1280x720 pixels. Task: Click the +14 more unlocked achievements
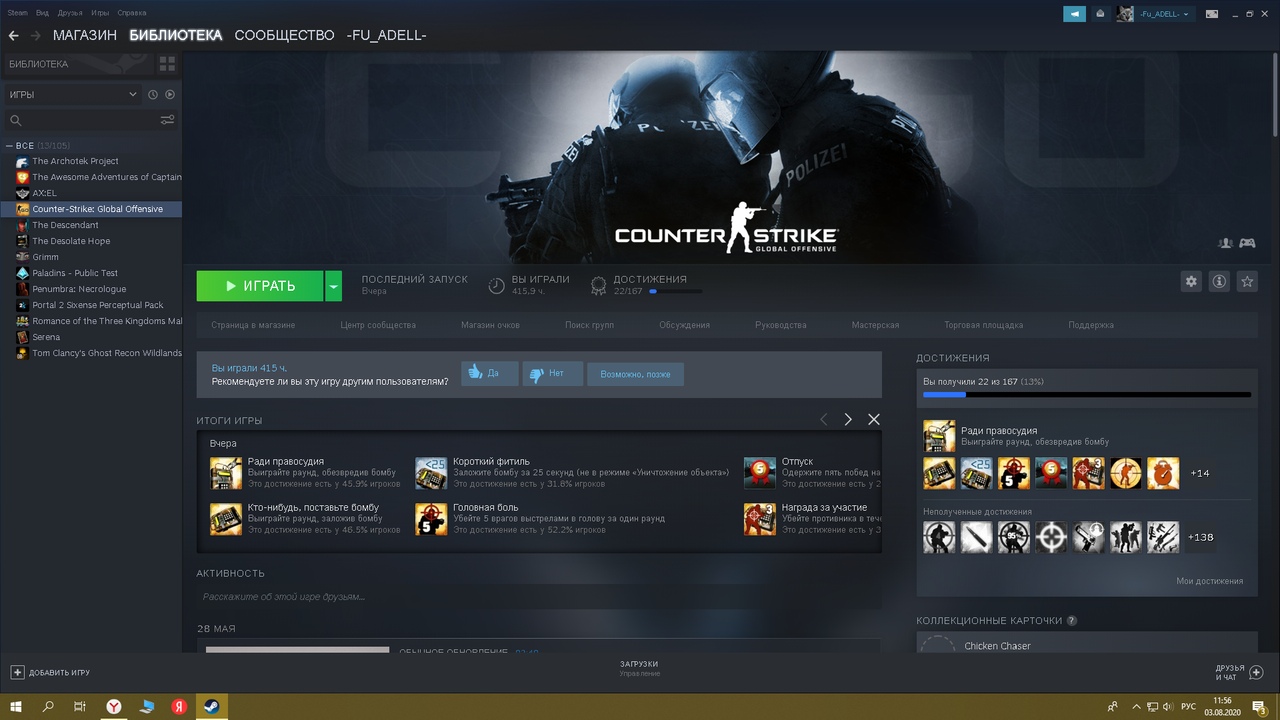1200,473
